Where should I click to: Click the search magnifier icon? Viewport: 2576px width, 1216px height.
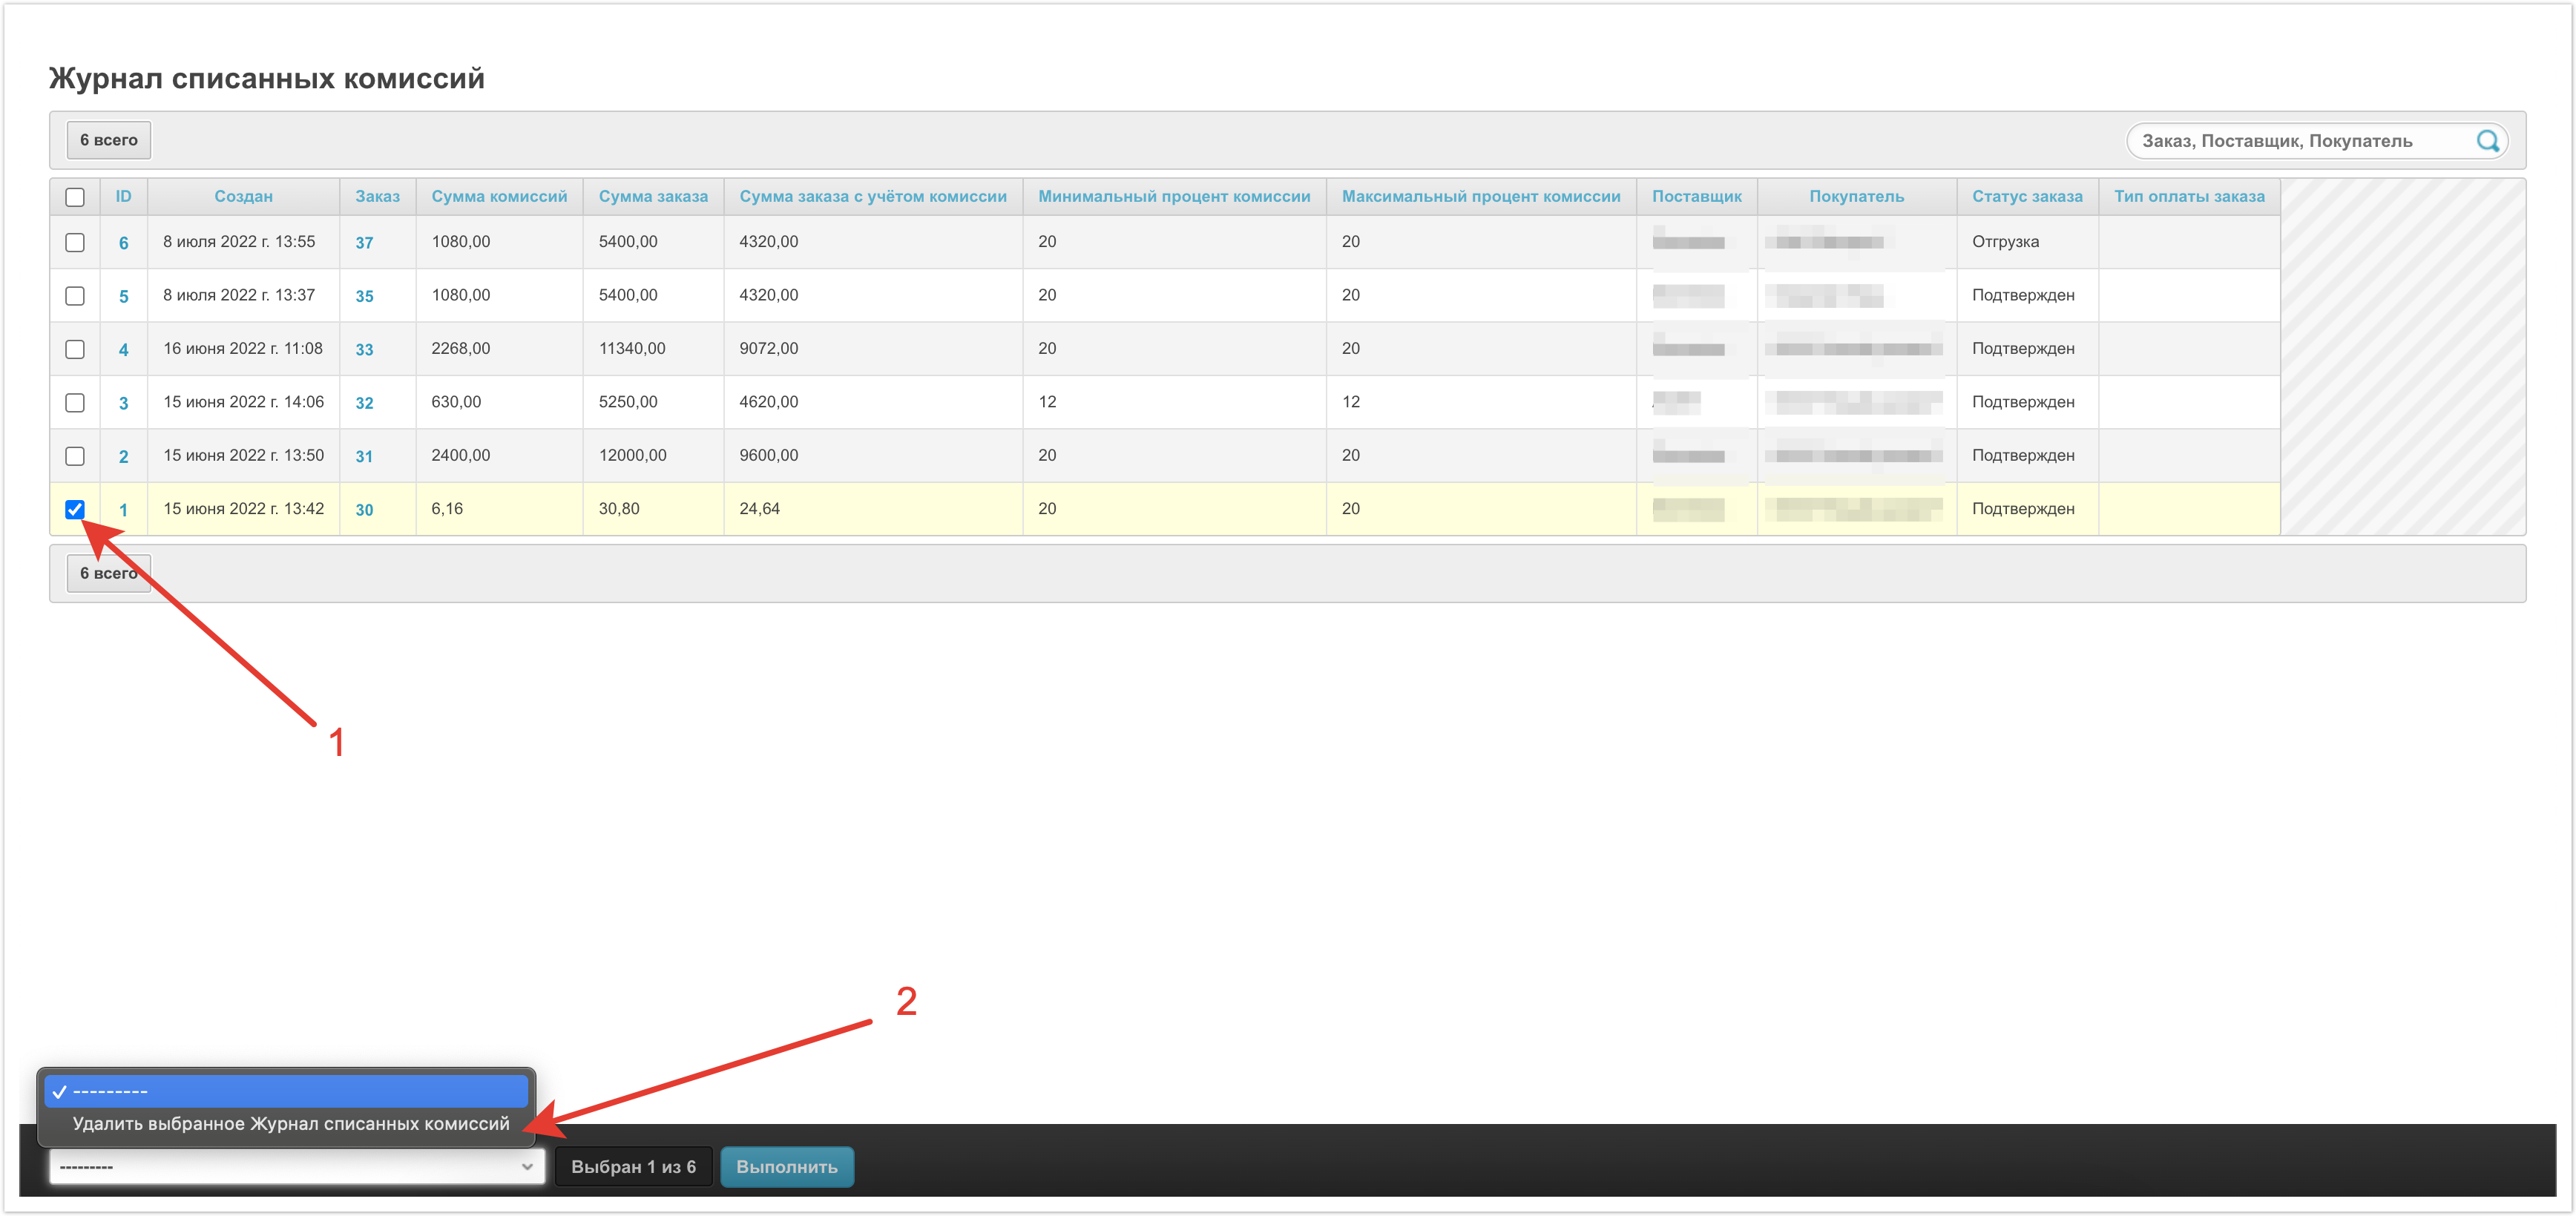(2487, 141)
